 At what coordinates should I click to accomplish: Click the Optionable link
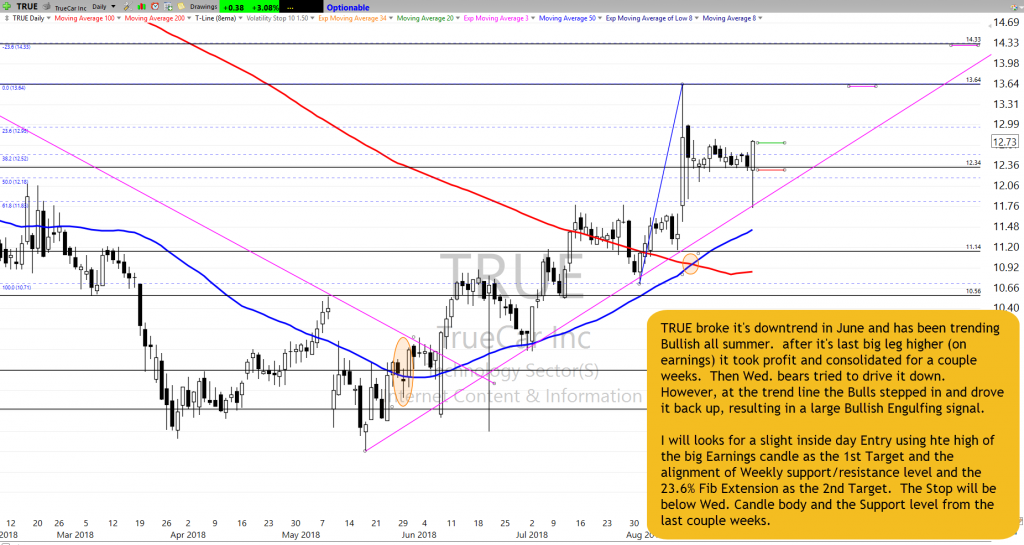point(347,8)
